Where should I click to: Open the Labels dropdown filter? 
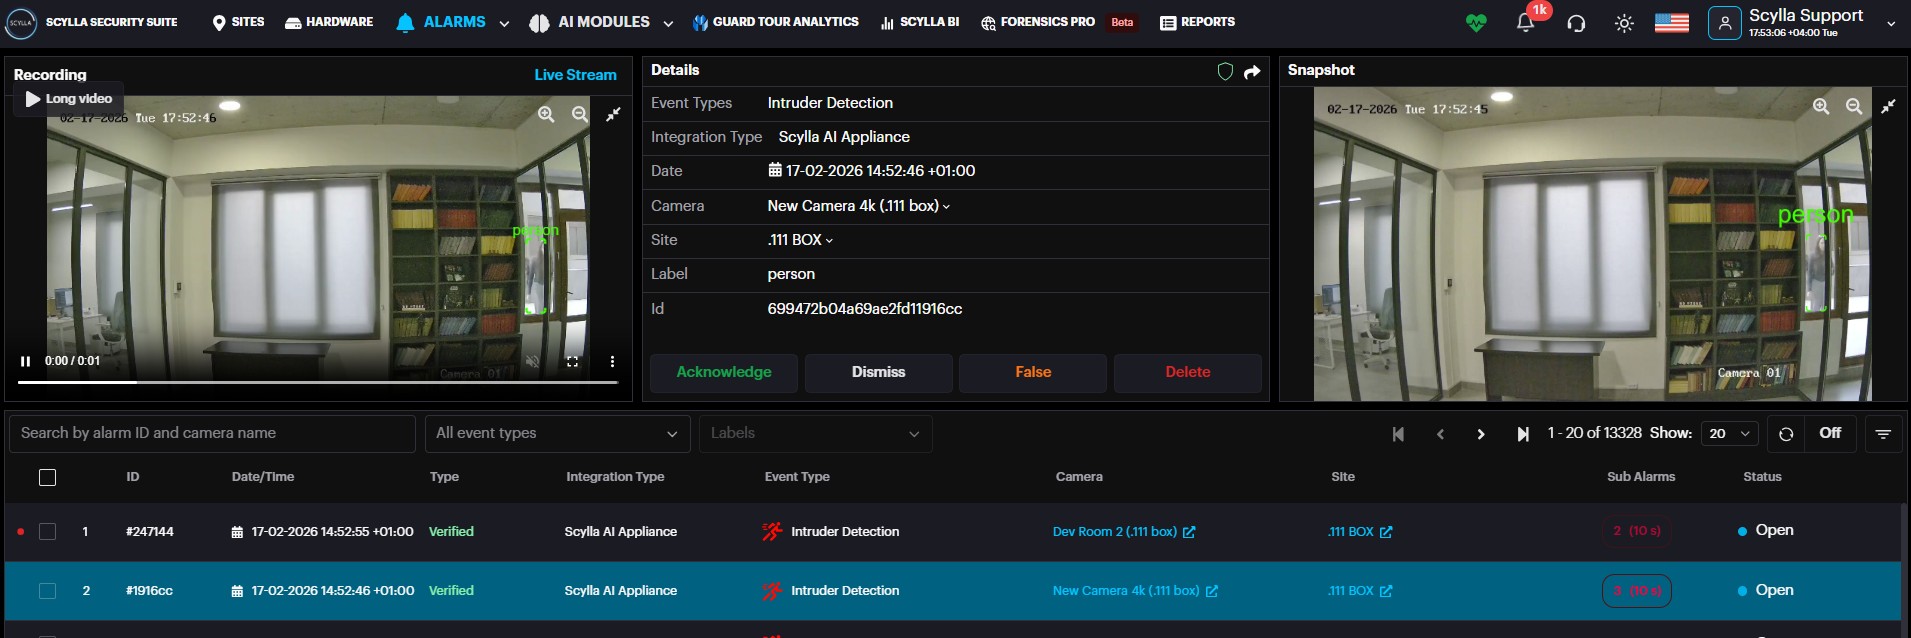coord(815,433)
